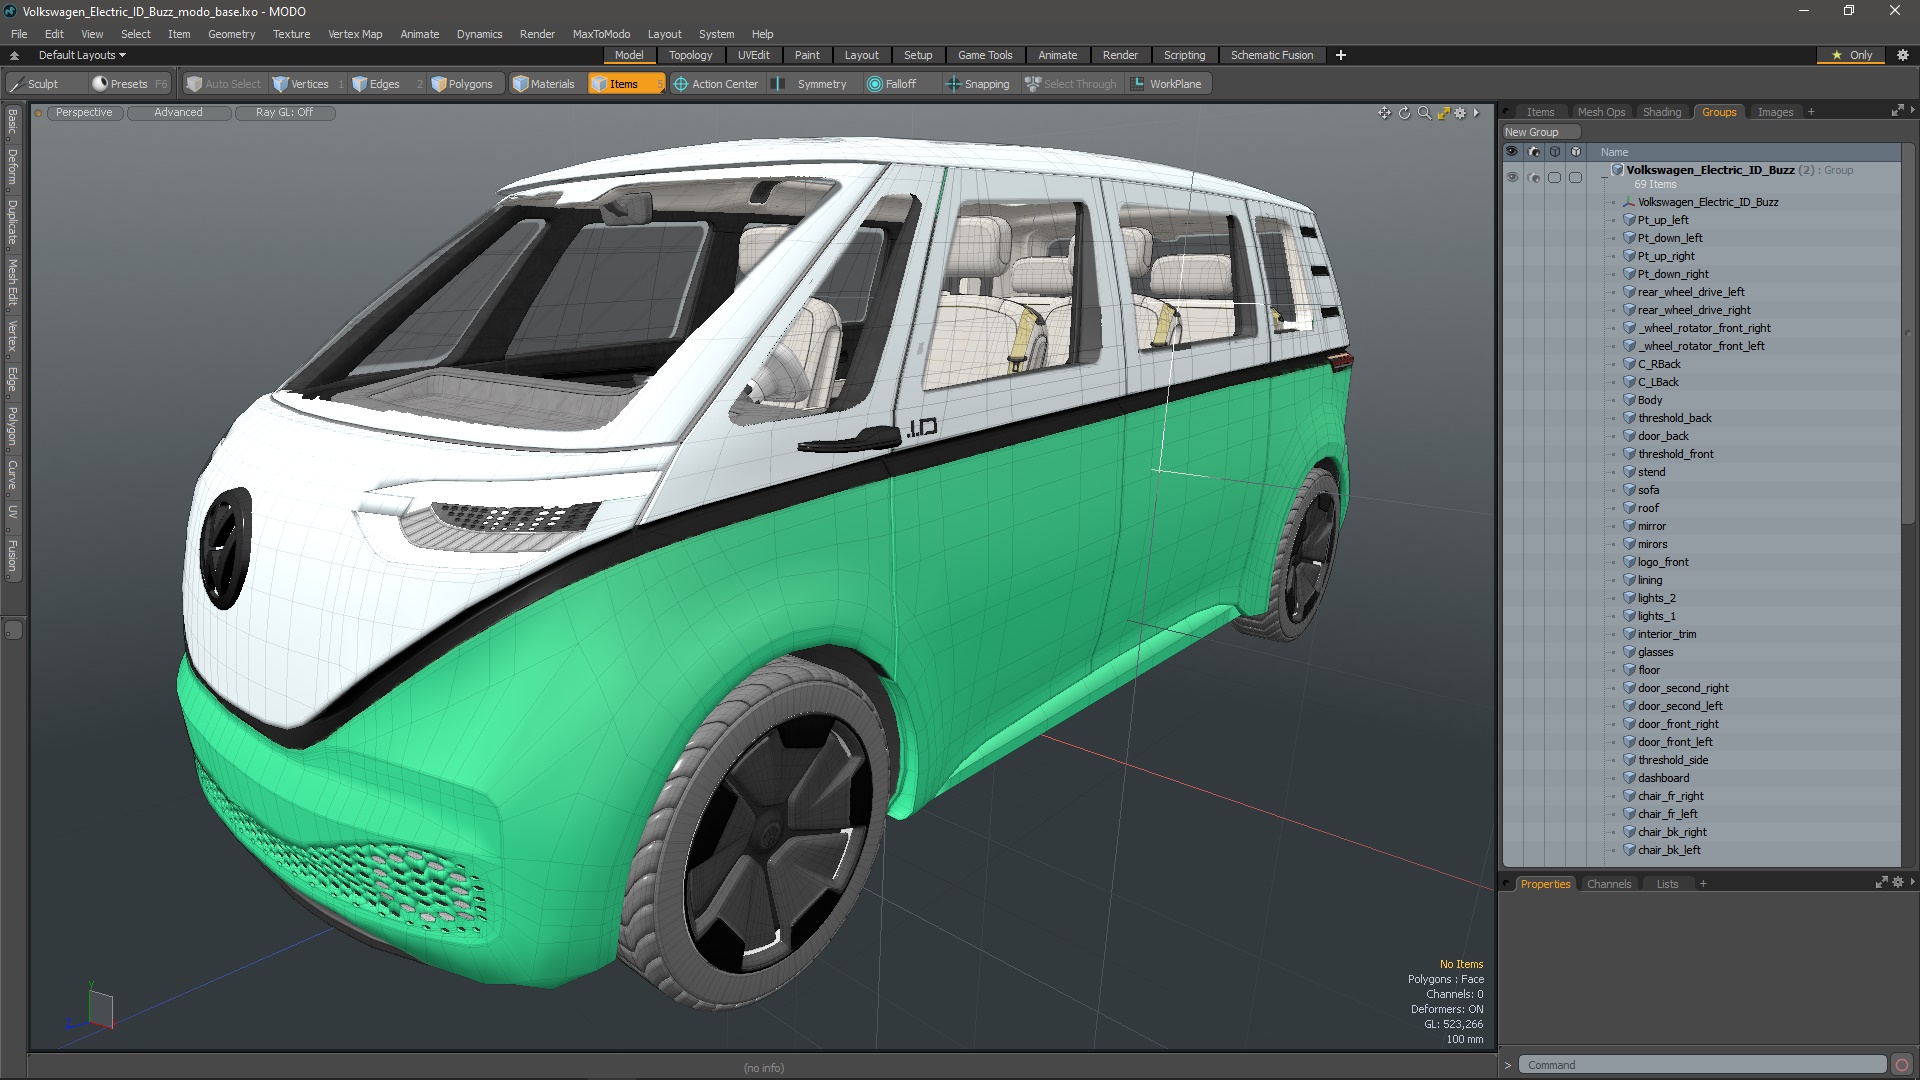Select the door_front_left mesh item
Viewport: 1920px width, 1080px height.
coord(1674,742)
